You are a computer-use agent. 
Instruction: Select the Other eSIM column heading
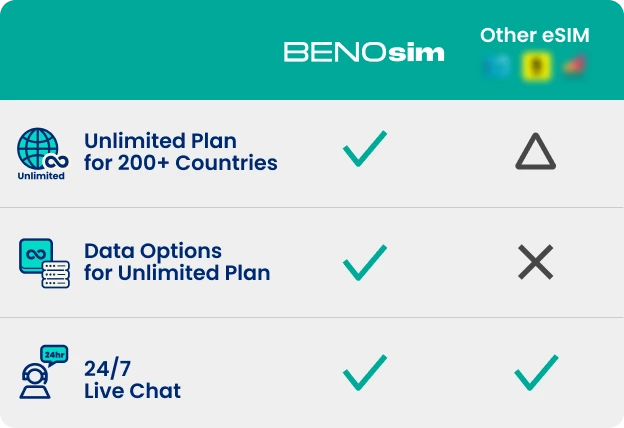point(534,36)
